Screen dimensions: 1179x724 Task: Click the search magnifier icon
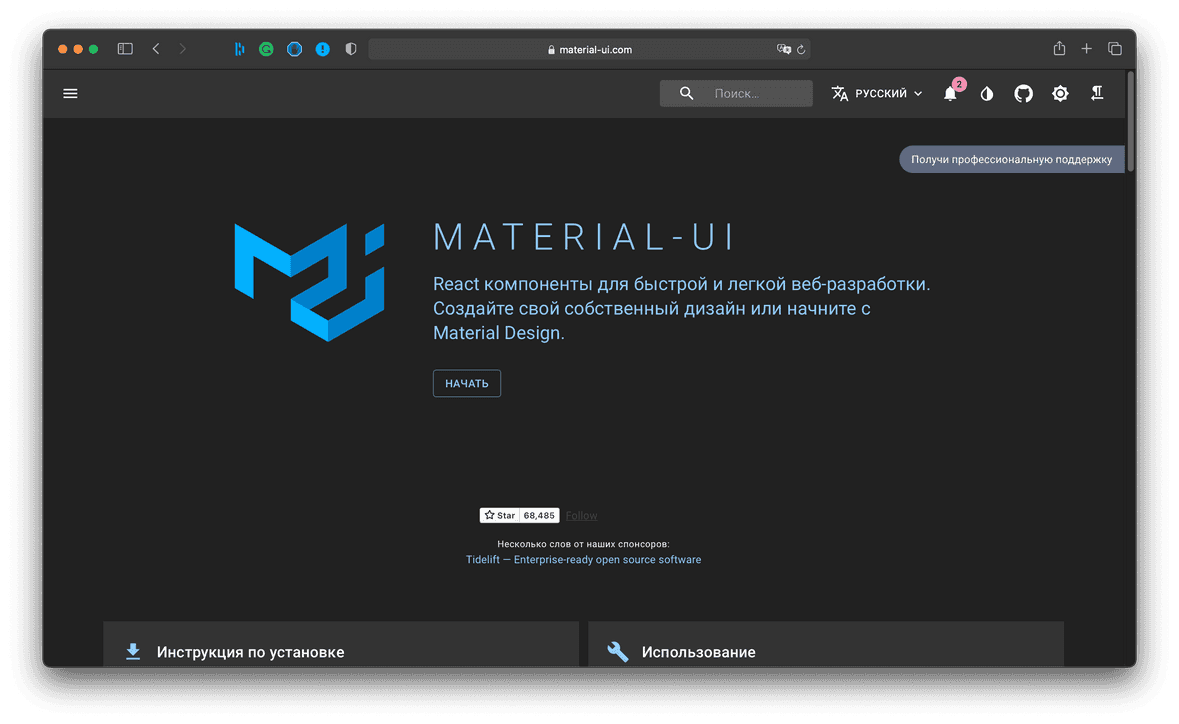coord(686,92)
